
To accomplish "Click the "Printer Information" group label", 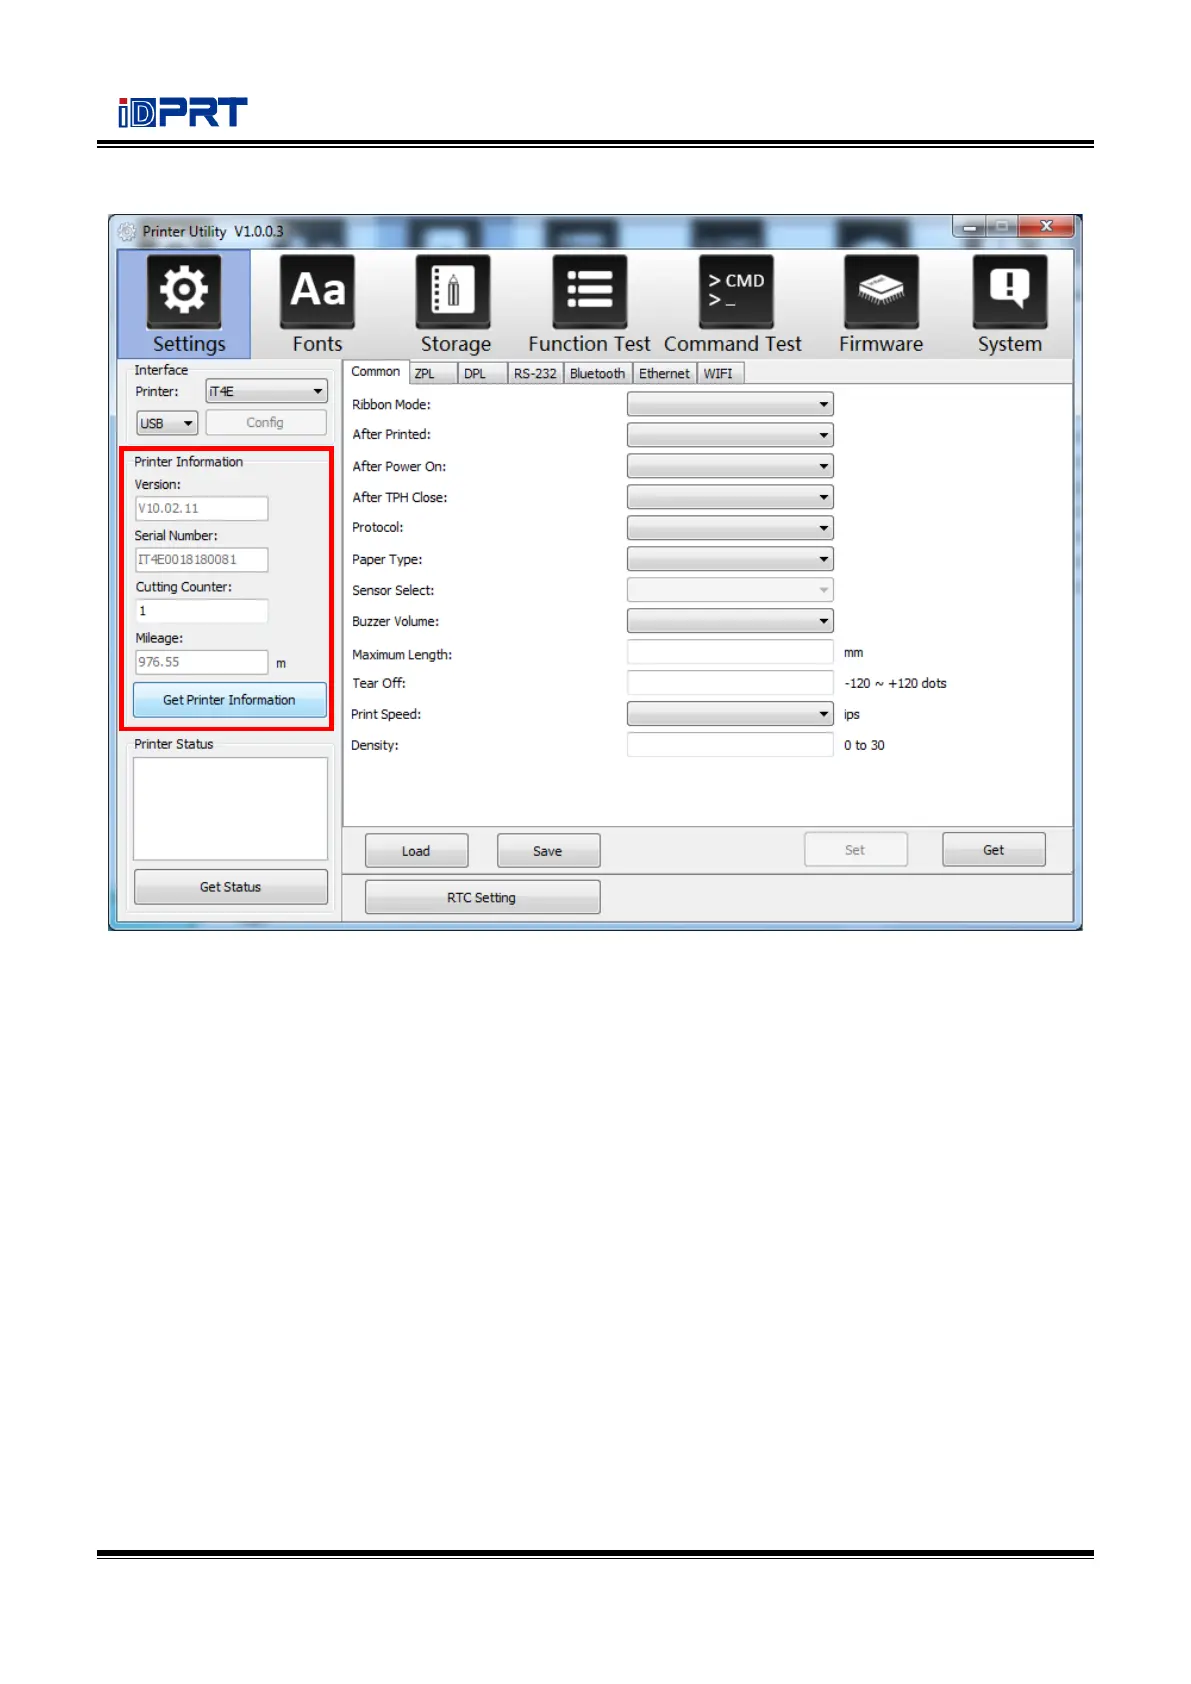I will click(189, 461).
